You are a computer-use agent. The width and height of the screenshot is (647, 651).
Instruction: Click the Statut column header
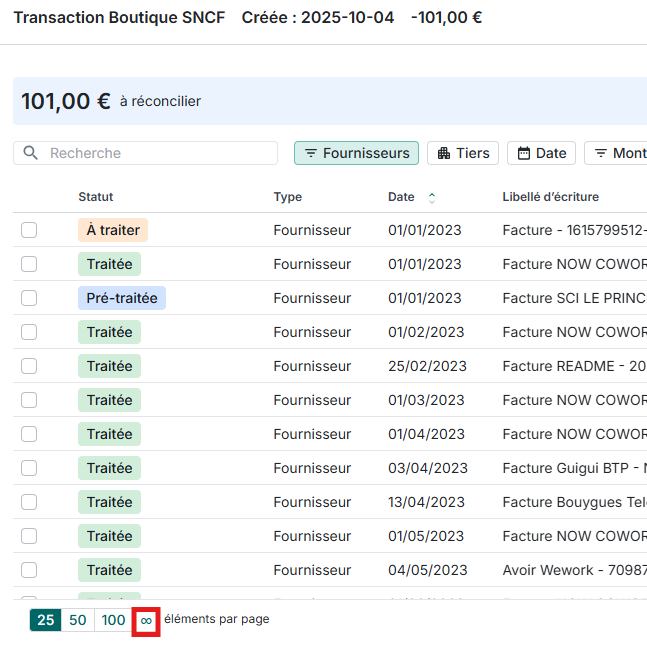click(x=96, y=197)
